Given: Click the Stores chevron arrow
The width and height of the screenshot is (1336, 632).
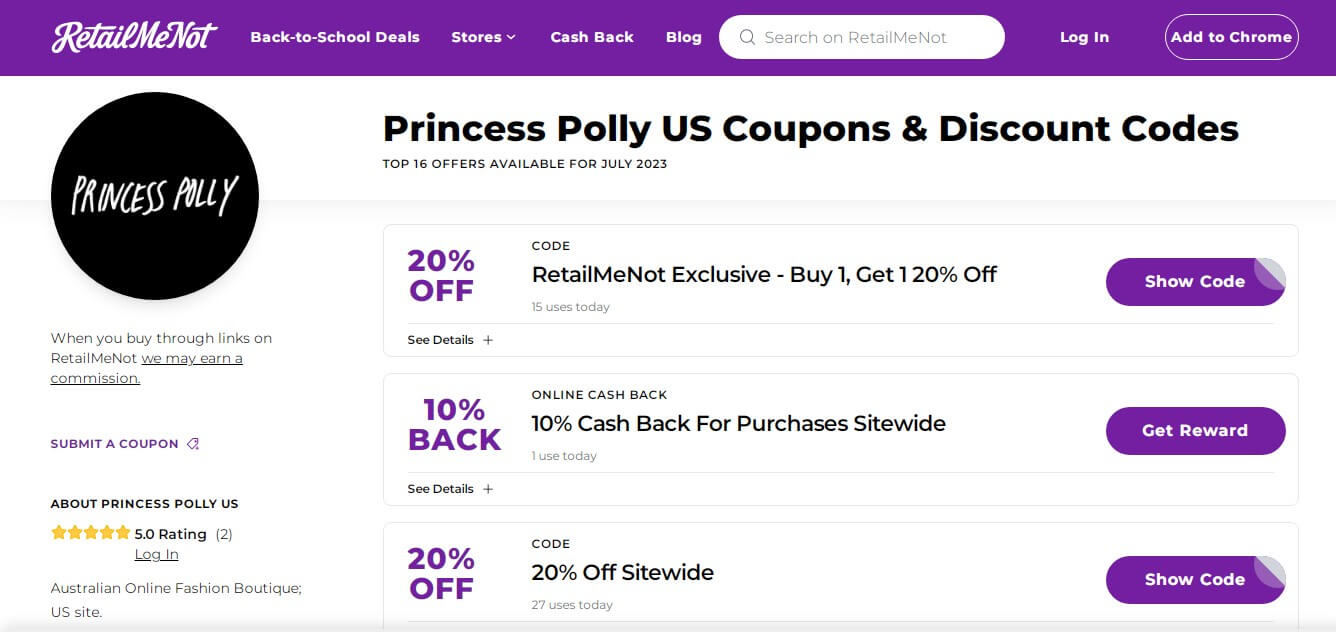Looking at the screenshot, I should coord(511,37).
